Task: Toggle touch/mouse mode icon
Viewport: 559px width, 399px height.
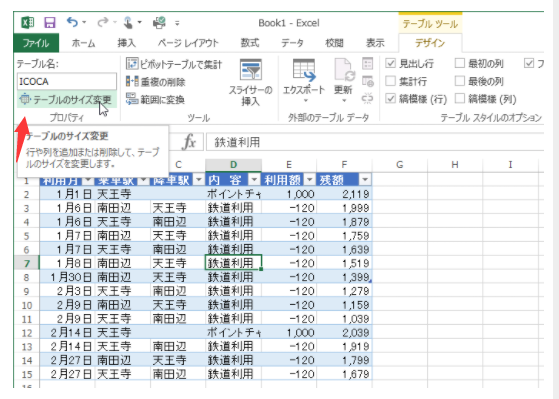Action: [128, 23]
